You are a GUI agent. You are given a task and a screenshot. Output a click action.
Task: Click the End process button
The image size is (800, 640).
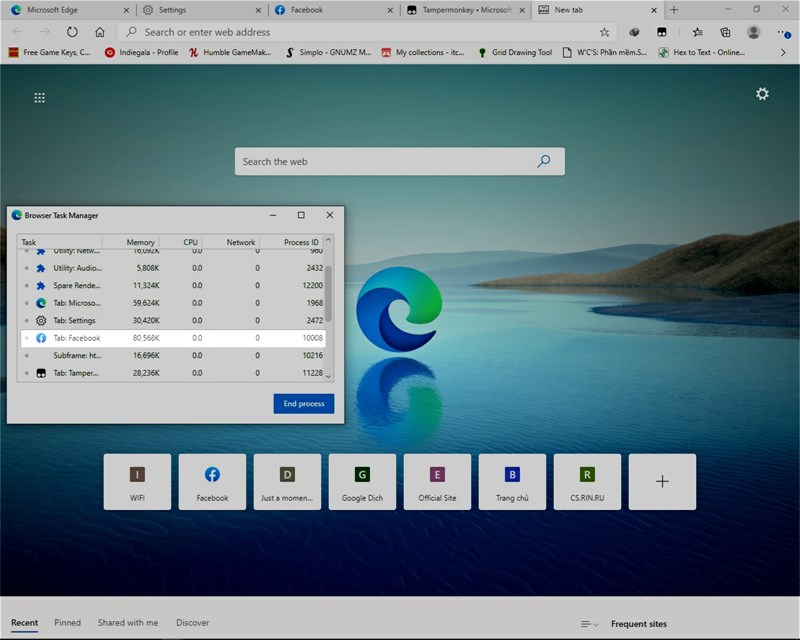(304, 404)
